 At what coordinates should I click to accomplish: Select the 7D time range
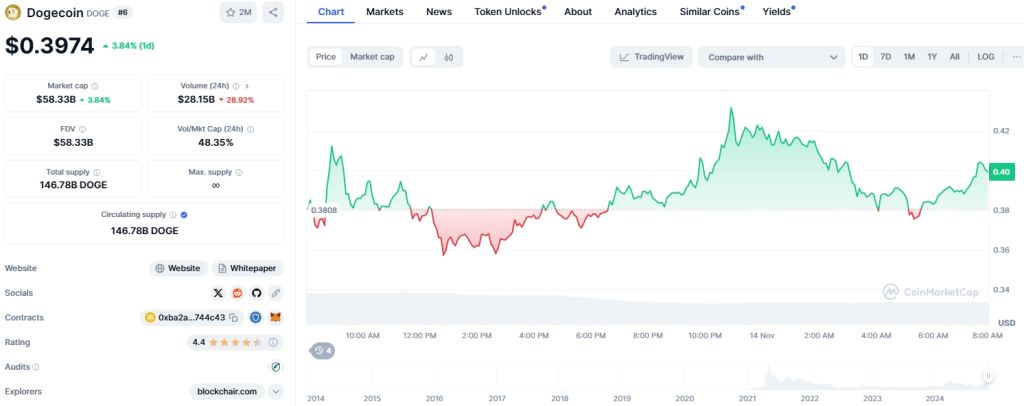tap(886, 57)
